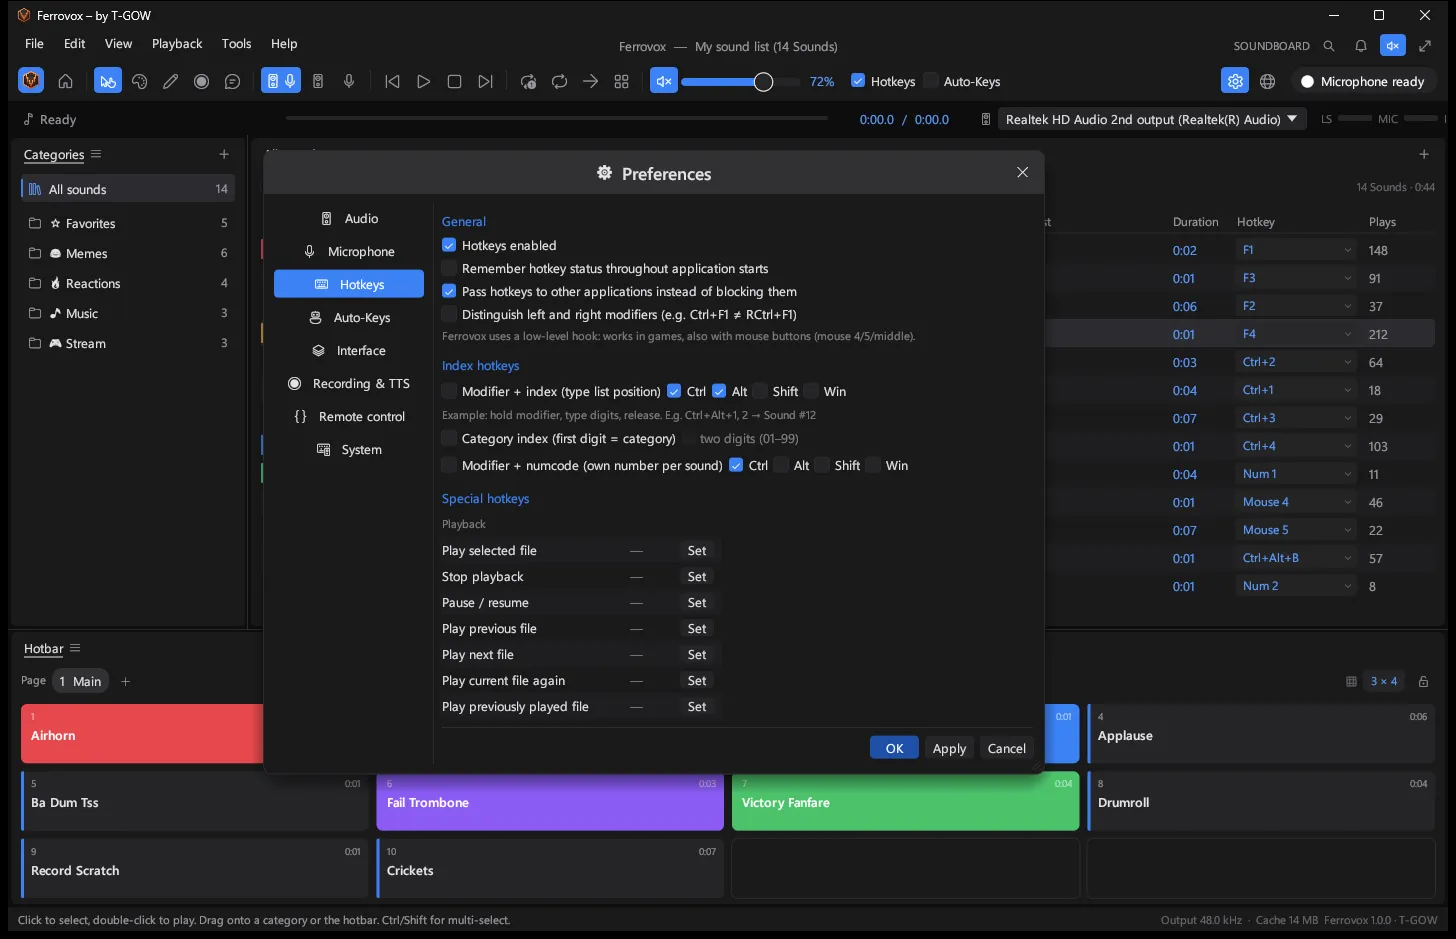Open the Mouse 4 hotkey dropdown
The height and width of the screenshot is (939, 1456).
tap(1296, 502)
